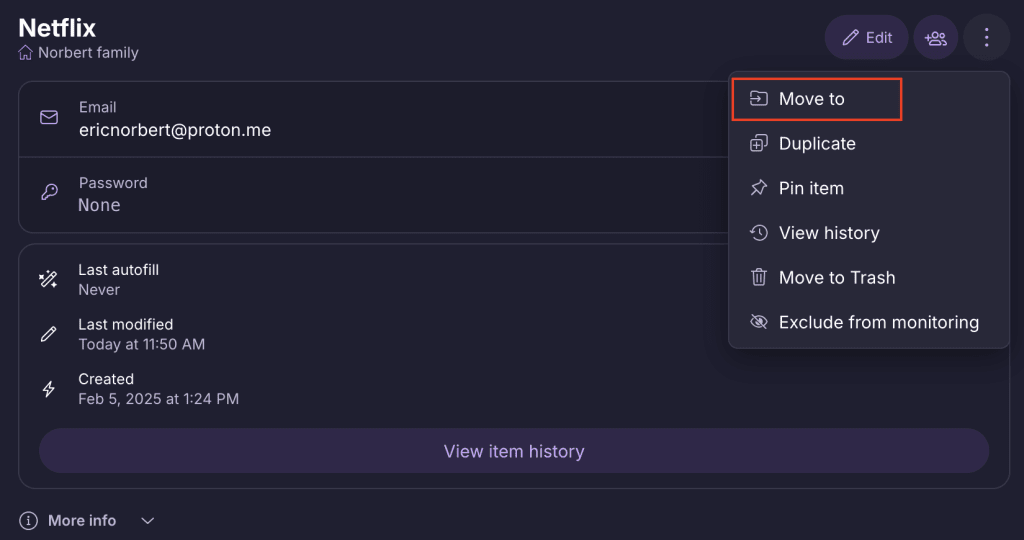Click the share item people icon button

(x=935, y=38)
